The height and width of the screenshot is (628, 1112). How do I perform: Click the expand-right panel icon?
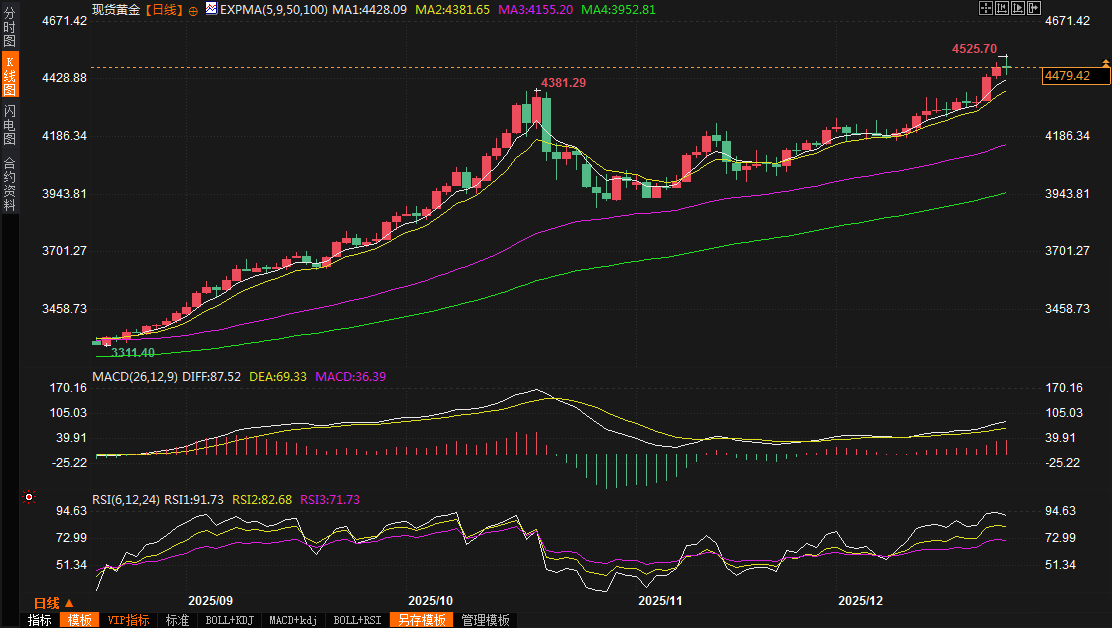tap(1036, 8)
